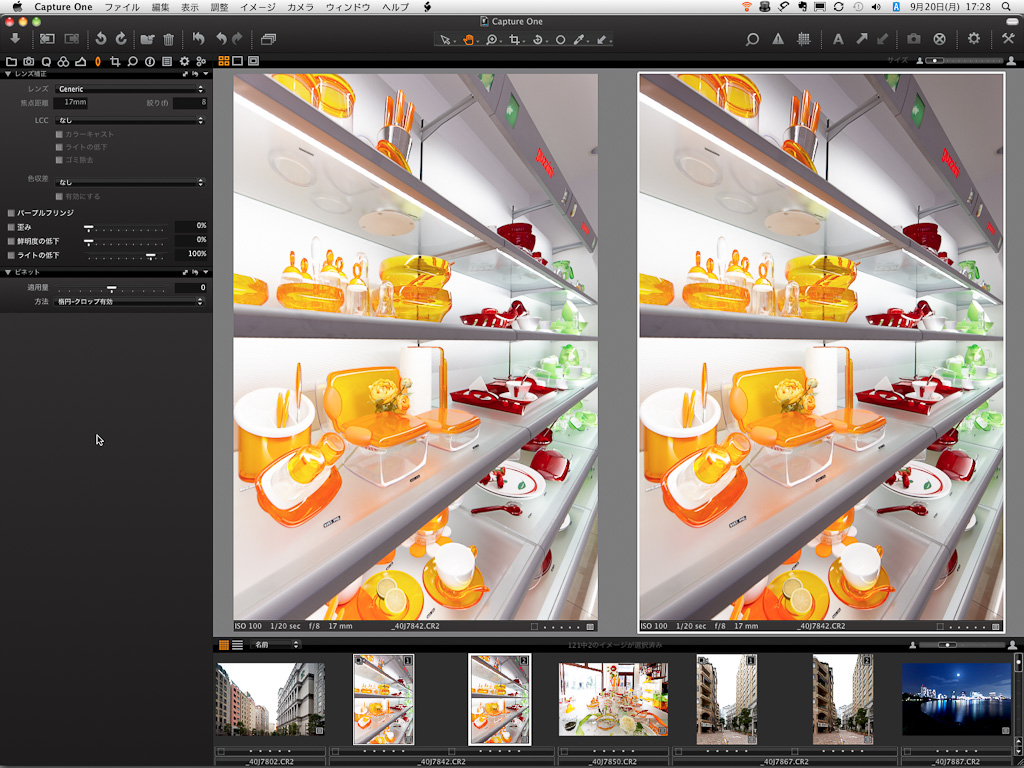Open the Capture tool tab camera icon
This screenshot has height=768, width=1024.
pos(28,61)
